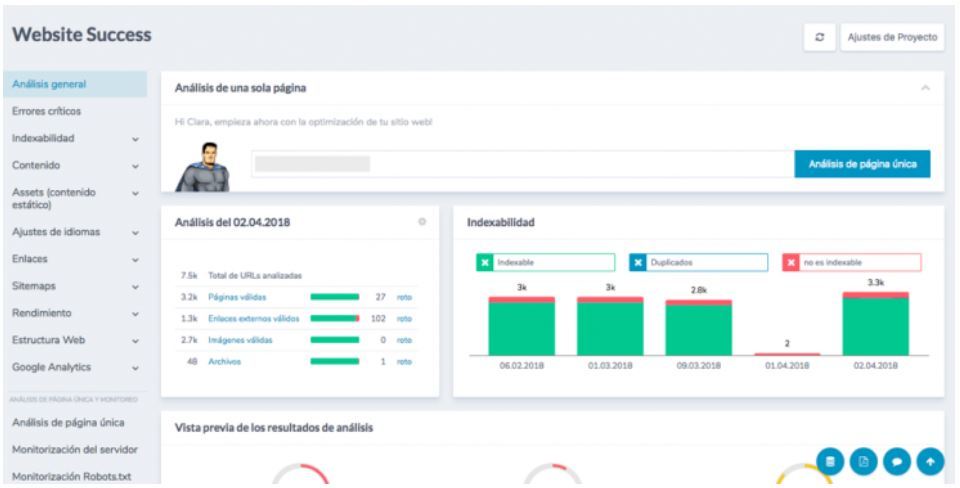The height and width of the screenshot is (488, 960).
Task: Click the up-arrow back-to-top floating button
Action: coord(931,462)
